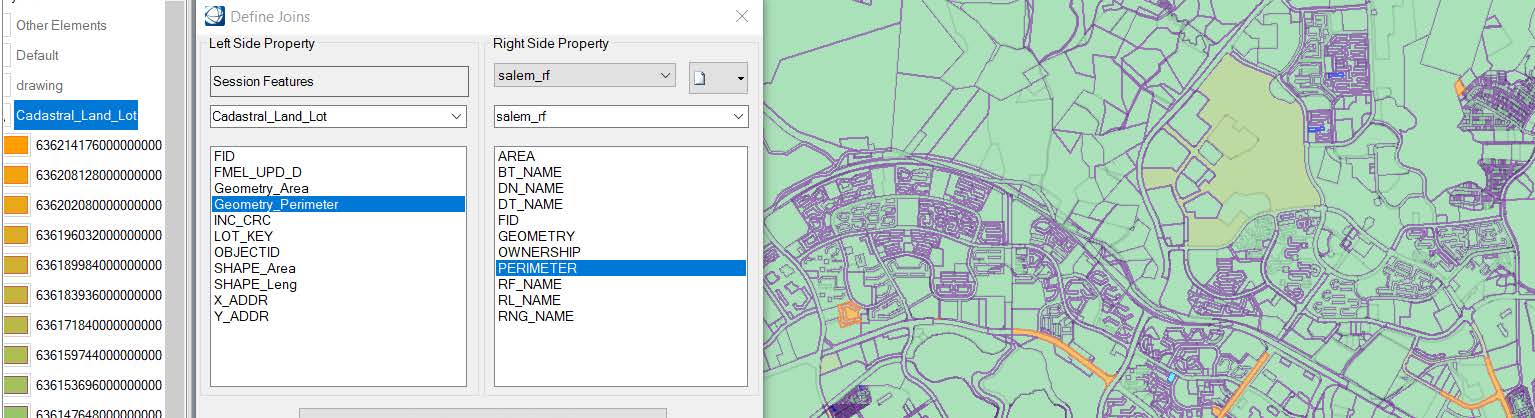This screenshot has height=418, width=1535.
Task: Select the Cadastral_Land_Lot layer
Action: click(76, 115)
